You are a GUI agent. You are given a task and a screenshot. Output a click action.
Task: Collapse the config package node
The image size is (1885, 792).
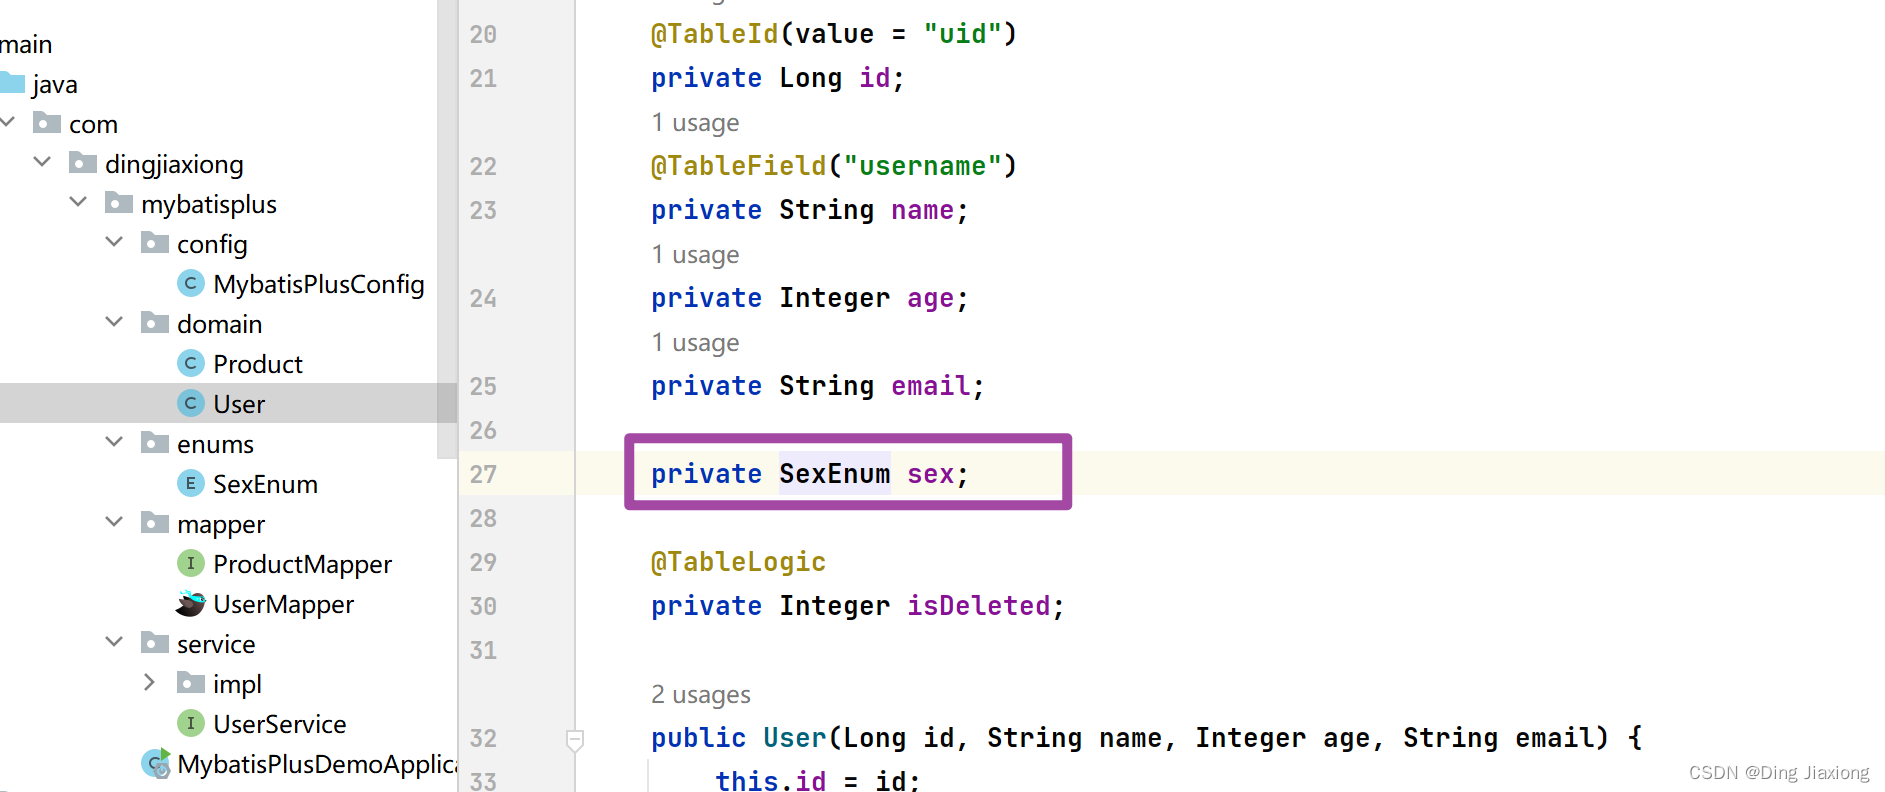(114, 242)
